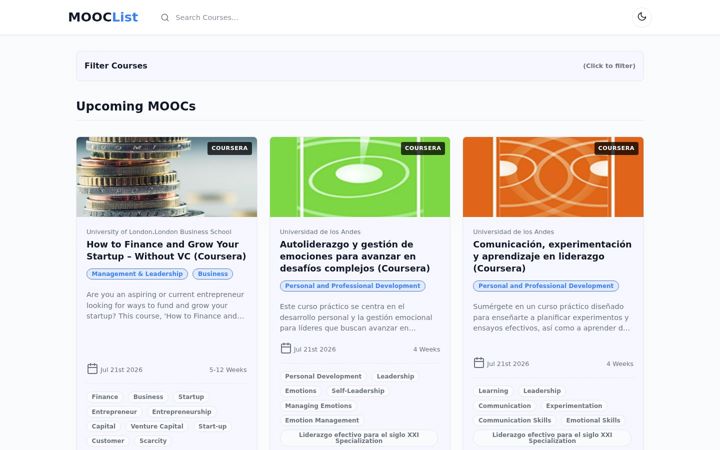The height and width of the screenshot is (450, 720).
Task: Select the Experimentation tag
Action: [x=574, y=406]
